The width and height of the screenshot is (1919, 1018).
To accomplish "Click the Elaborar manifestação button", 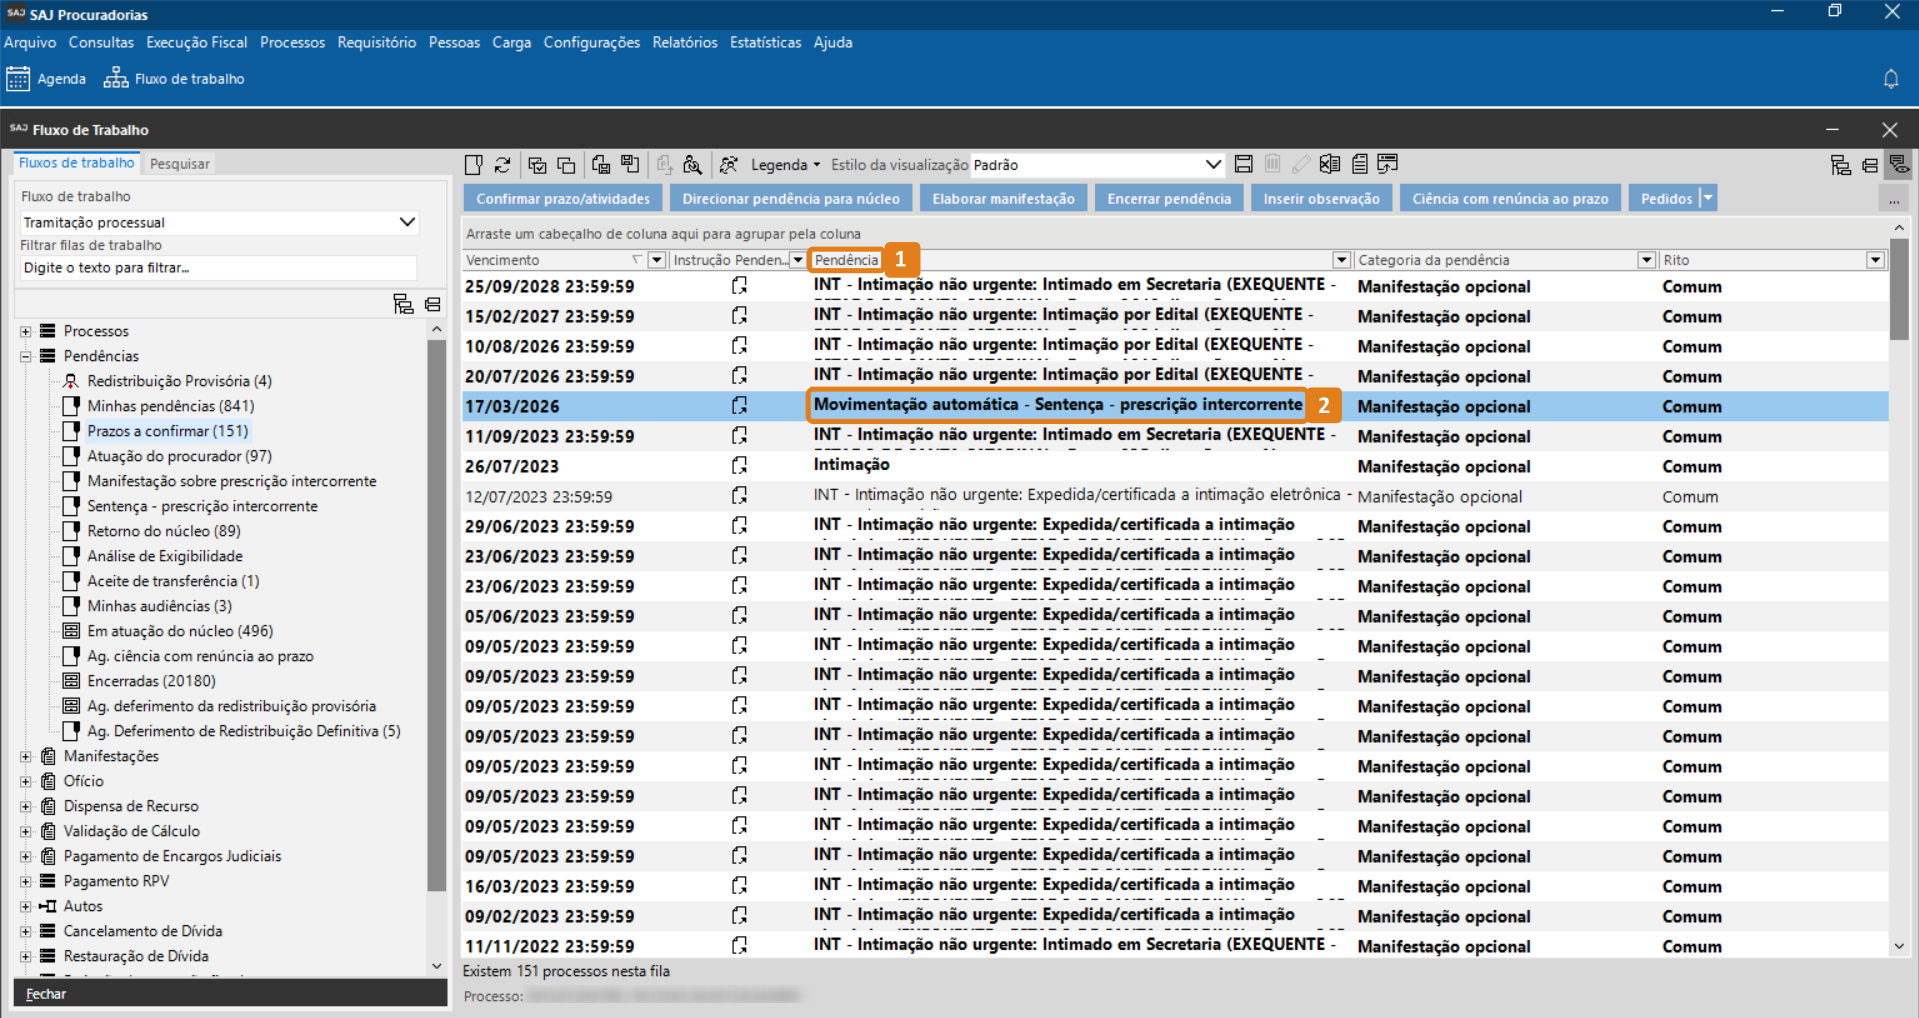I will [x=1003, y=198].
